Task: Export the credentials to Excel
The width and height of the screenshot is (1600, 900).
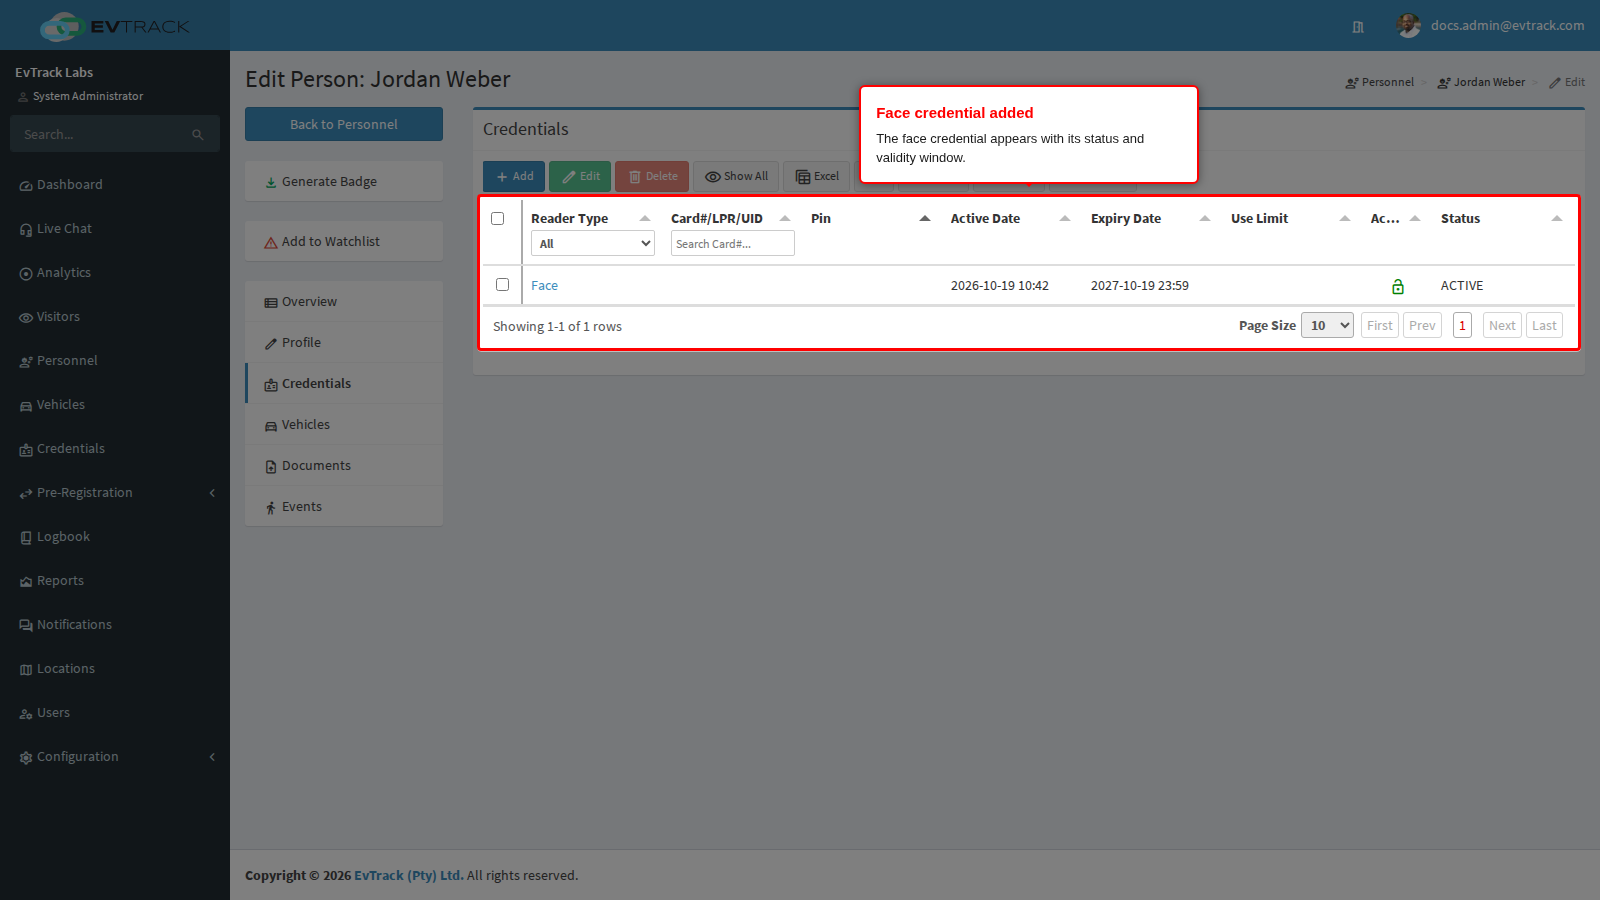Action: (x=817, y=176)
